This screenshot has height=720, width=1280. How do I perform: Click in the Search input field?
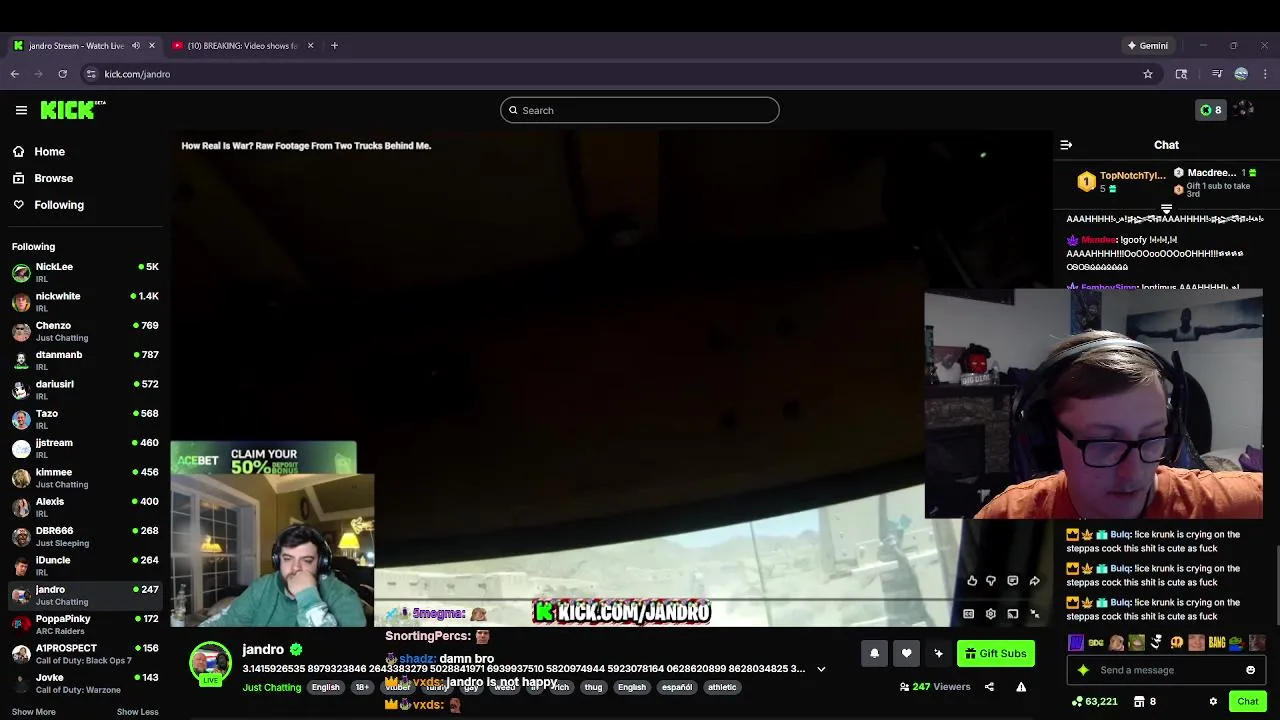coord(640,110)
